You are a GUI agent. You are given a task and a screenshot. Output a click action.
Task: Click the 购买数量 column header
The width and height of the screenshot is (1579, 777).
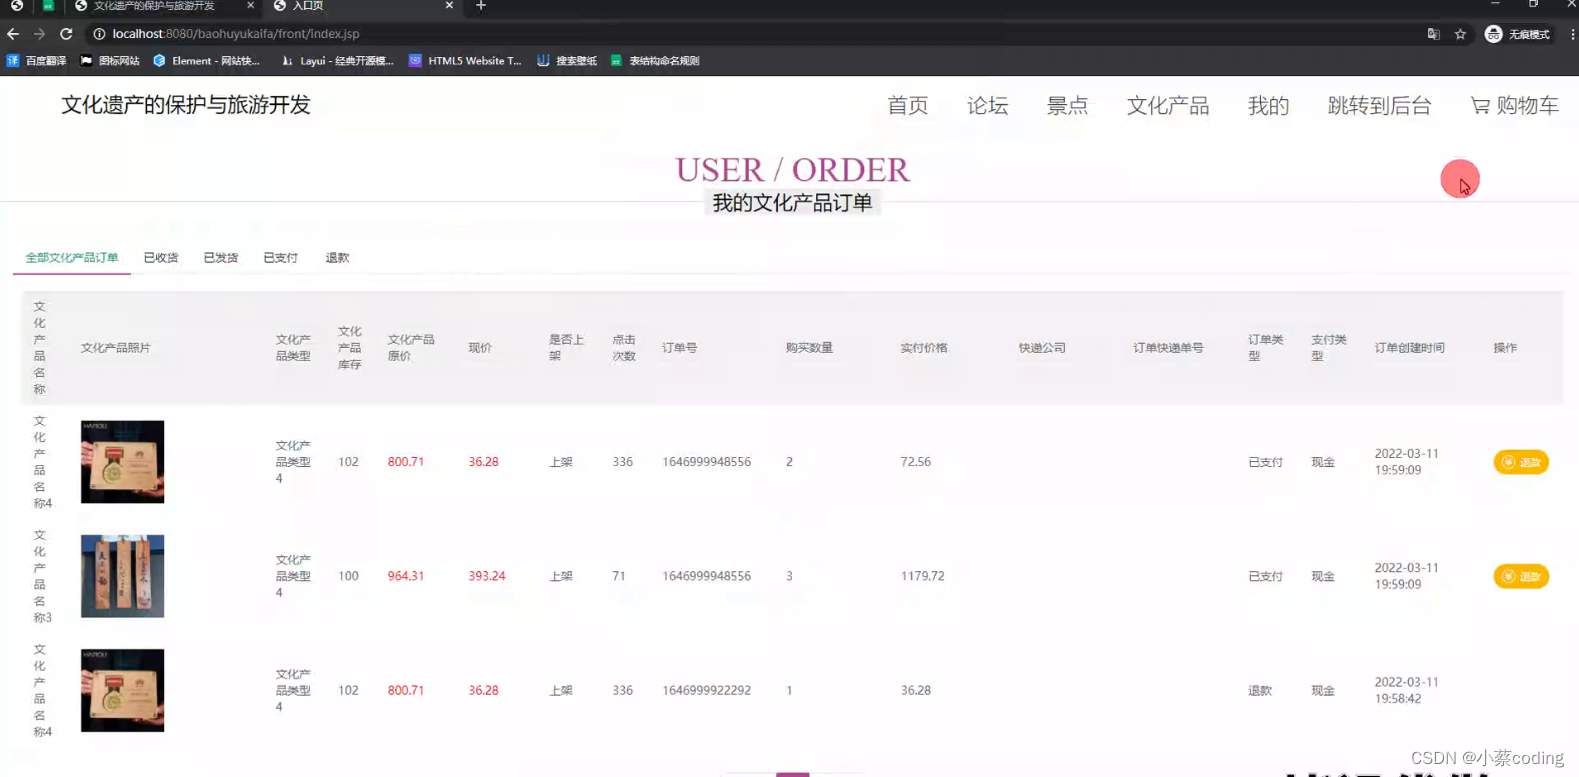point(809,348)
